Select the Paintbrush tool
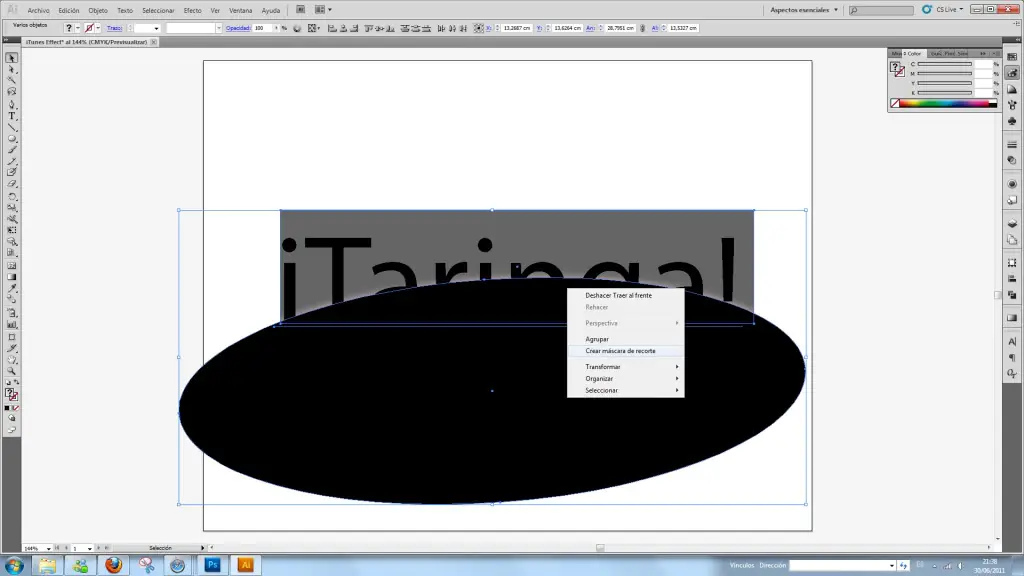1024x576 pixels. 12,150
